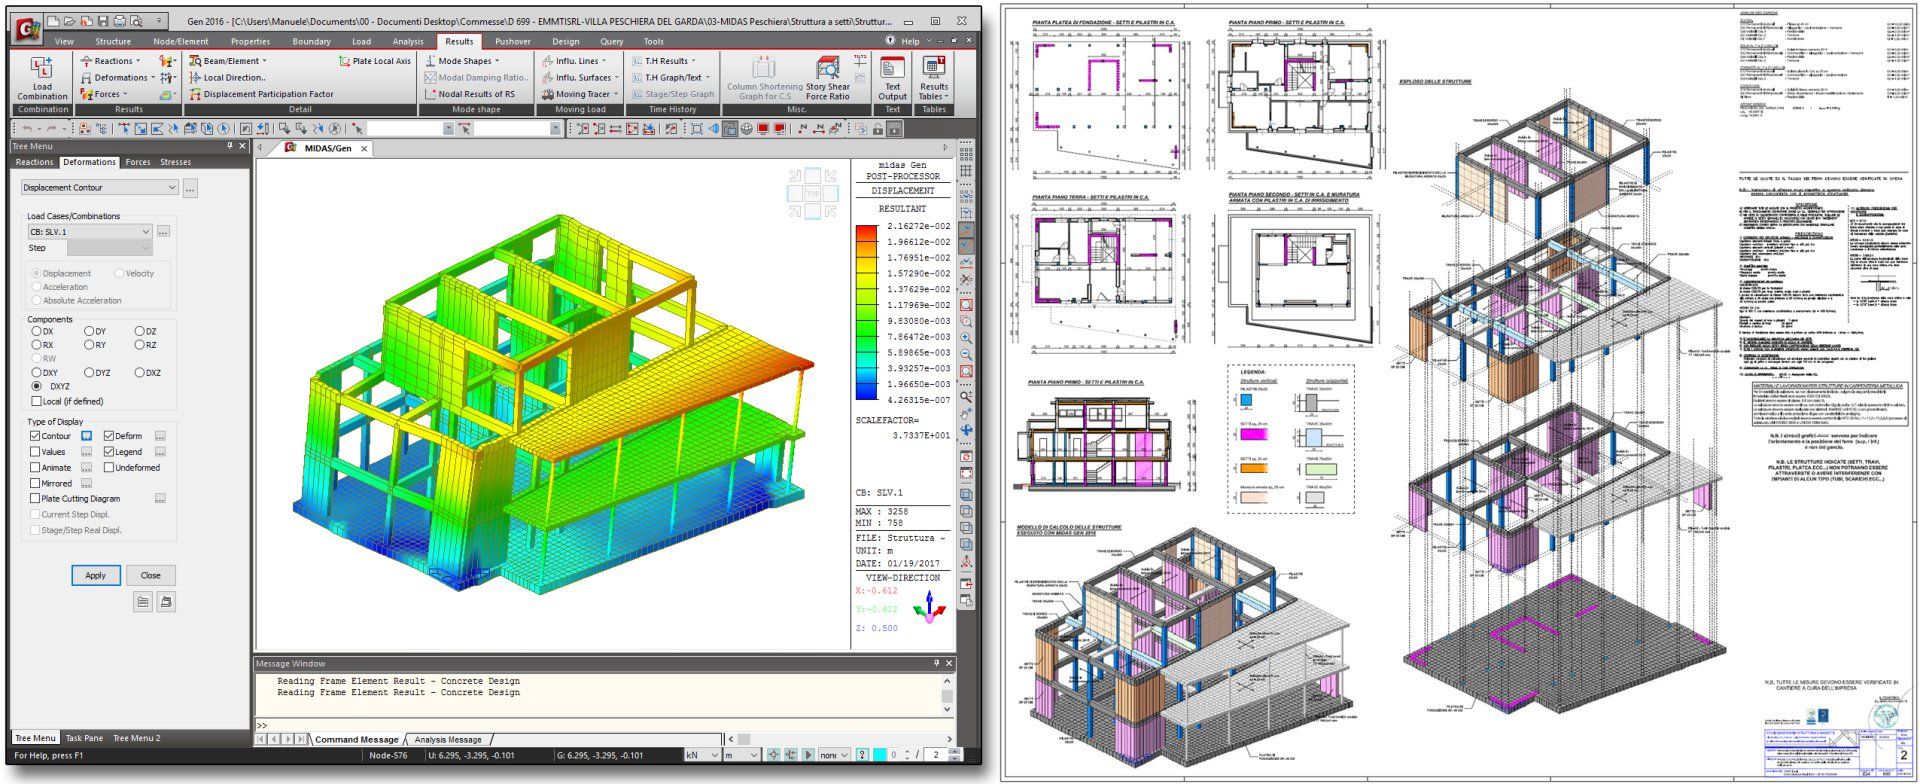Click the coordinate axis triad in model view

click(930, 605)
